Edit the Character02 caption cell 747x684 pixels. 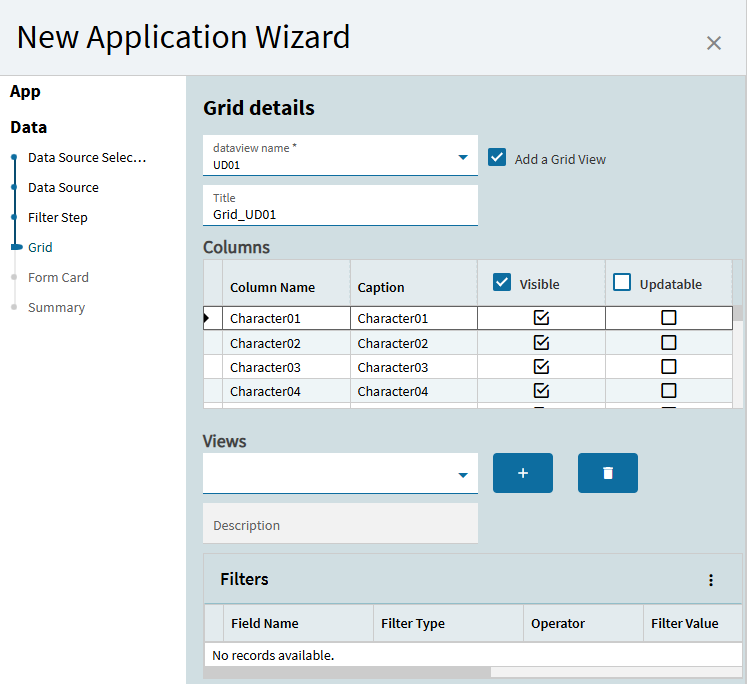pos(414,343)
